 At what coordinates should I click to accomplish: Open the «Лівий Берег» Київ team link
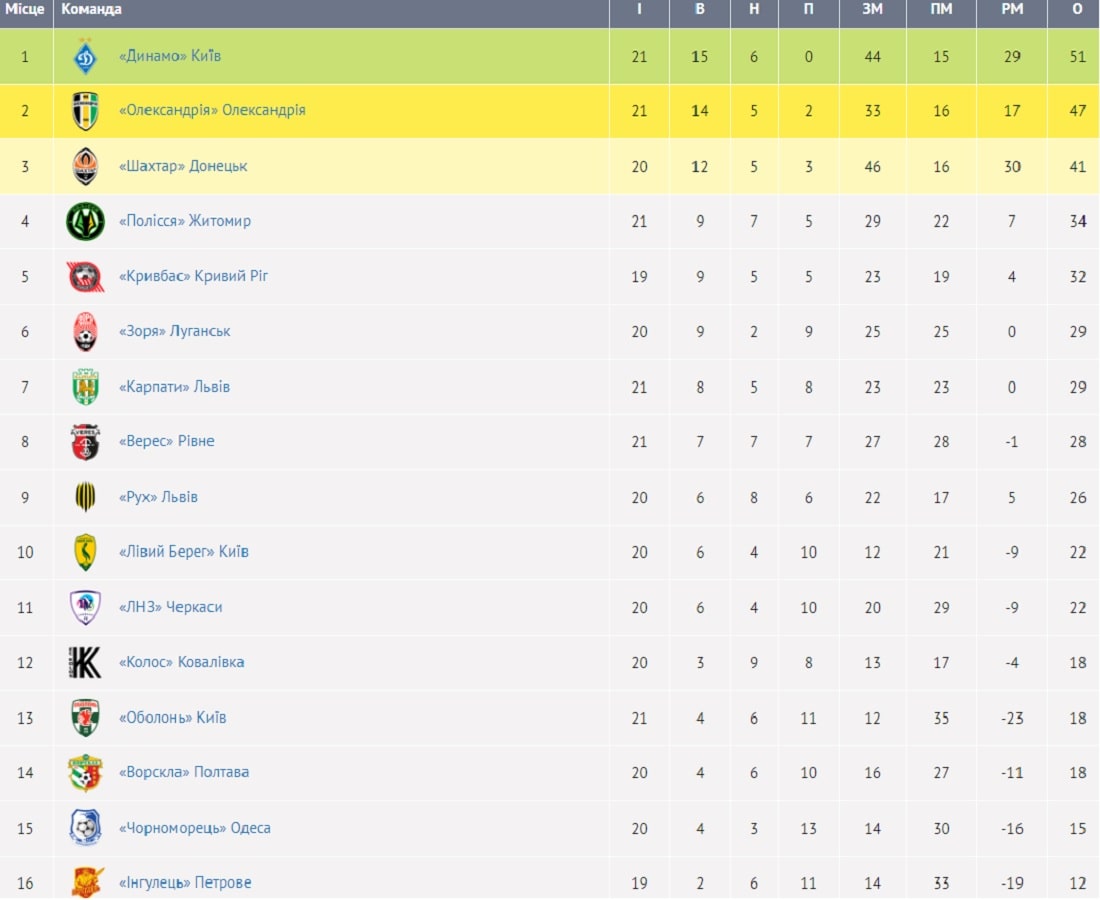point(184,551)
